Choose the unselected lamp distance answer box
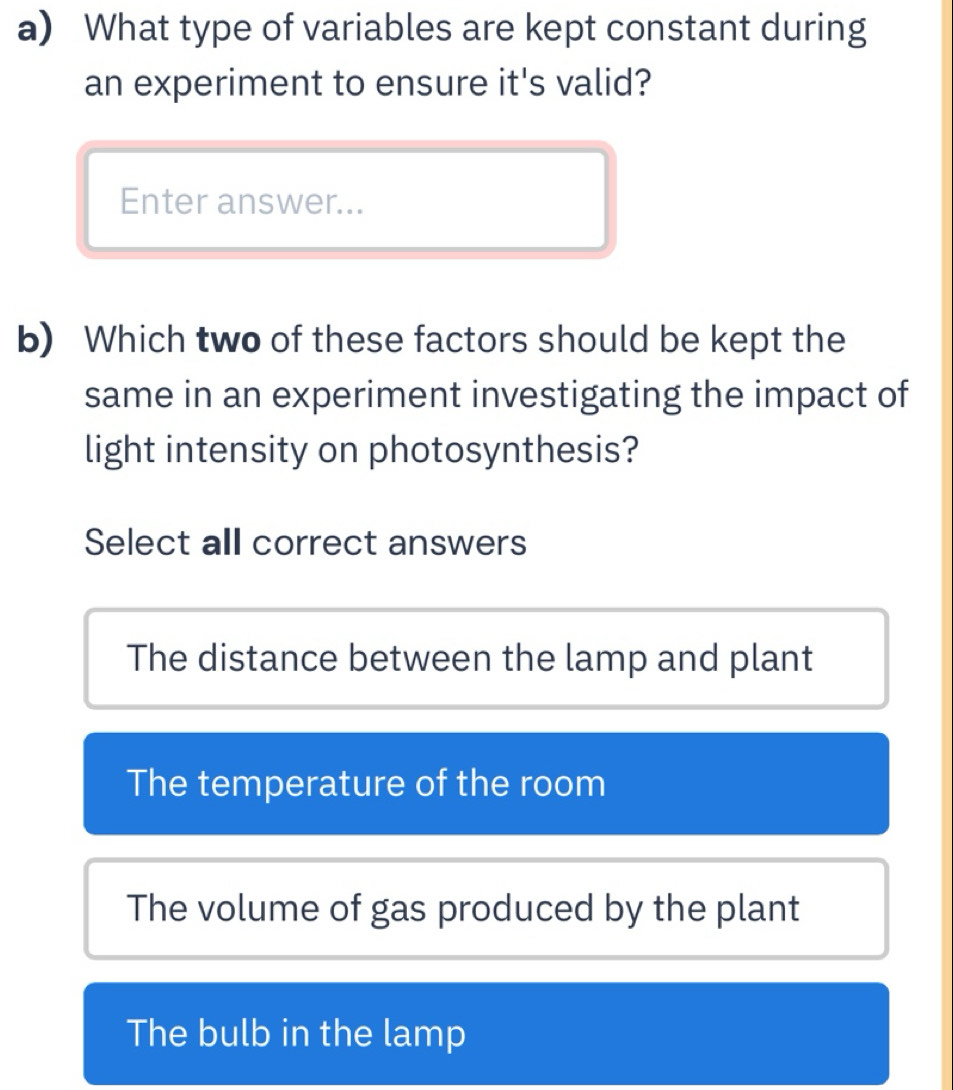The image size is (953, 1090). click(x=486, y=658)
